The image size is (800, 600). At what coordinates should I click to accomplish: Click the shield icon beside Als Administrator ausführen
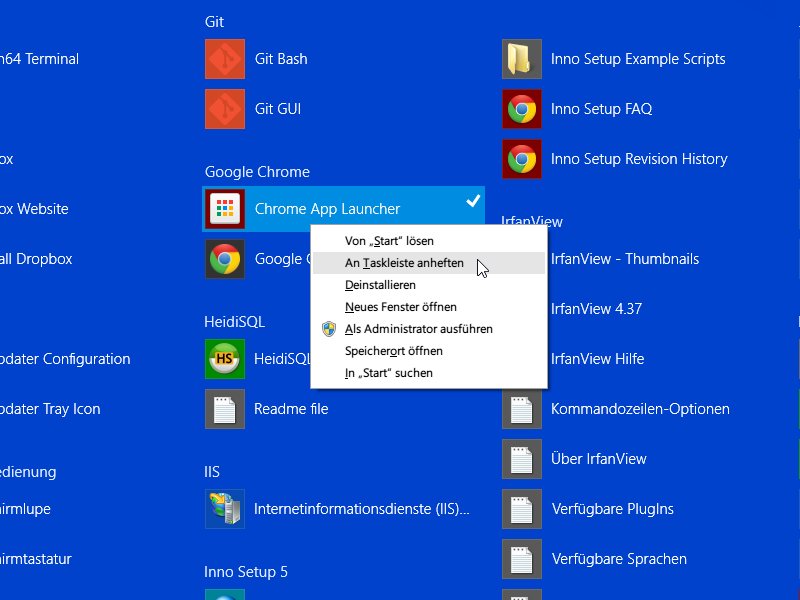pyautogui.click(x=329, y=329)
